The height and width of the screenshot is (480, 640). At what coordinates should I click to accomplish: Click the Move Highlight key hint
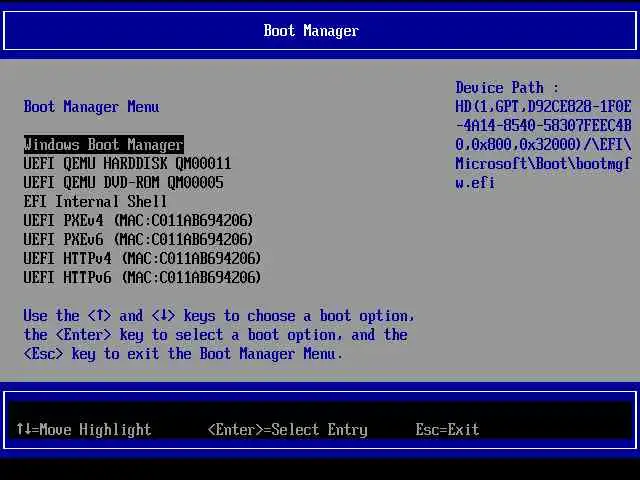pos(84,429)
